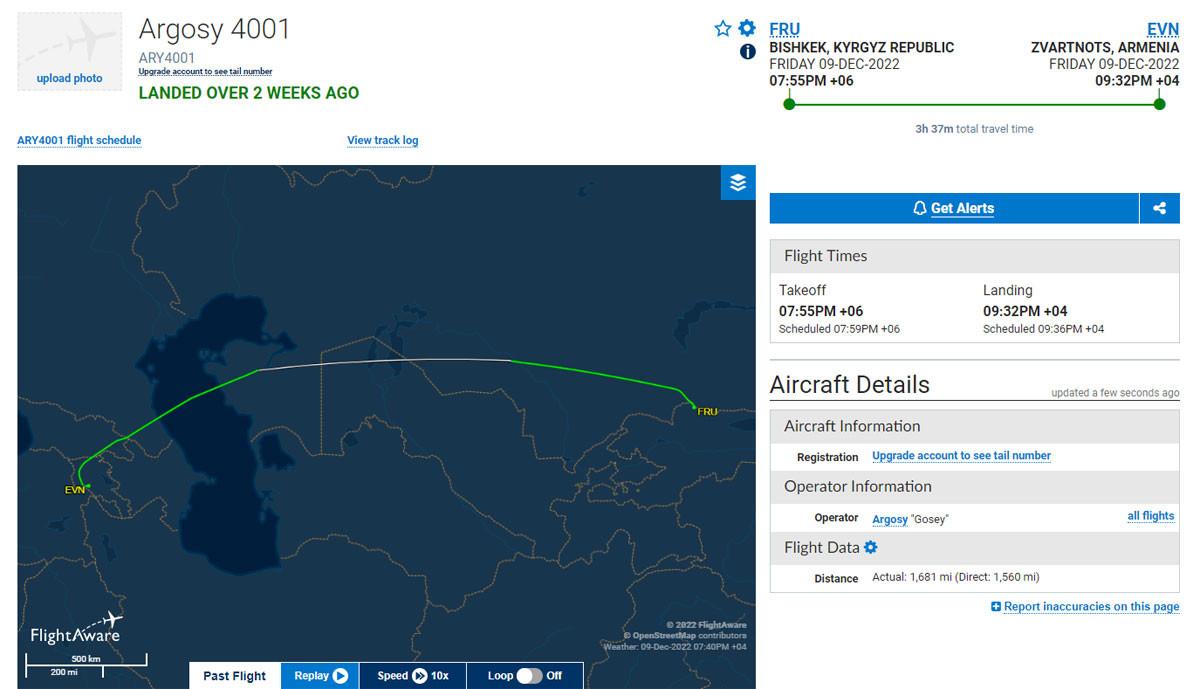Viewport: 1200px width, 689px height.
Task: Select the Past Flight tab
Action: [x=235, y=676]
